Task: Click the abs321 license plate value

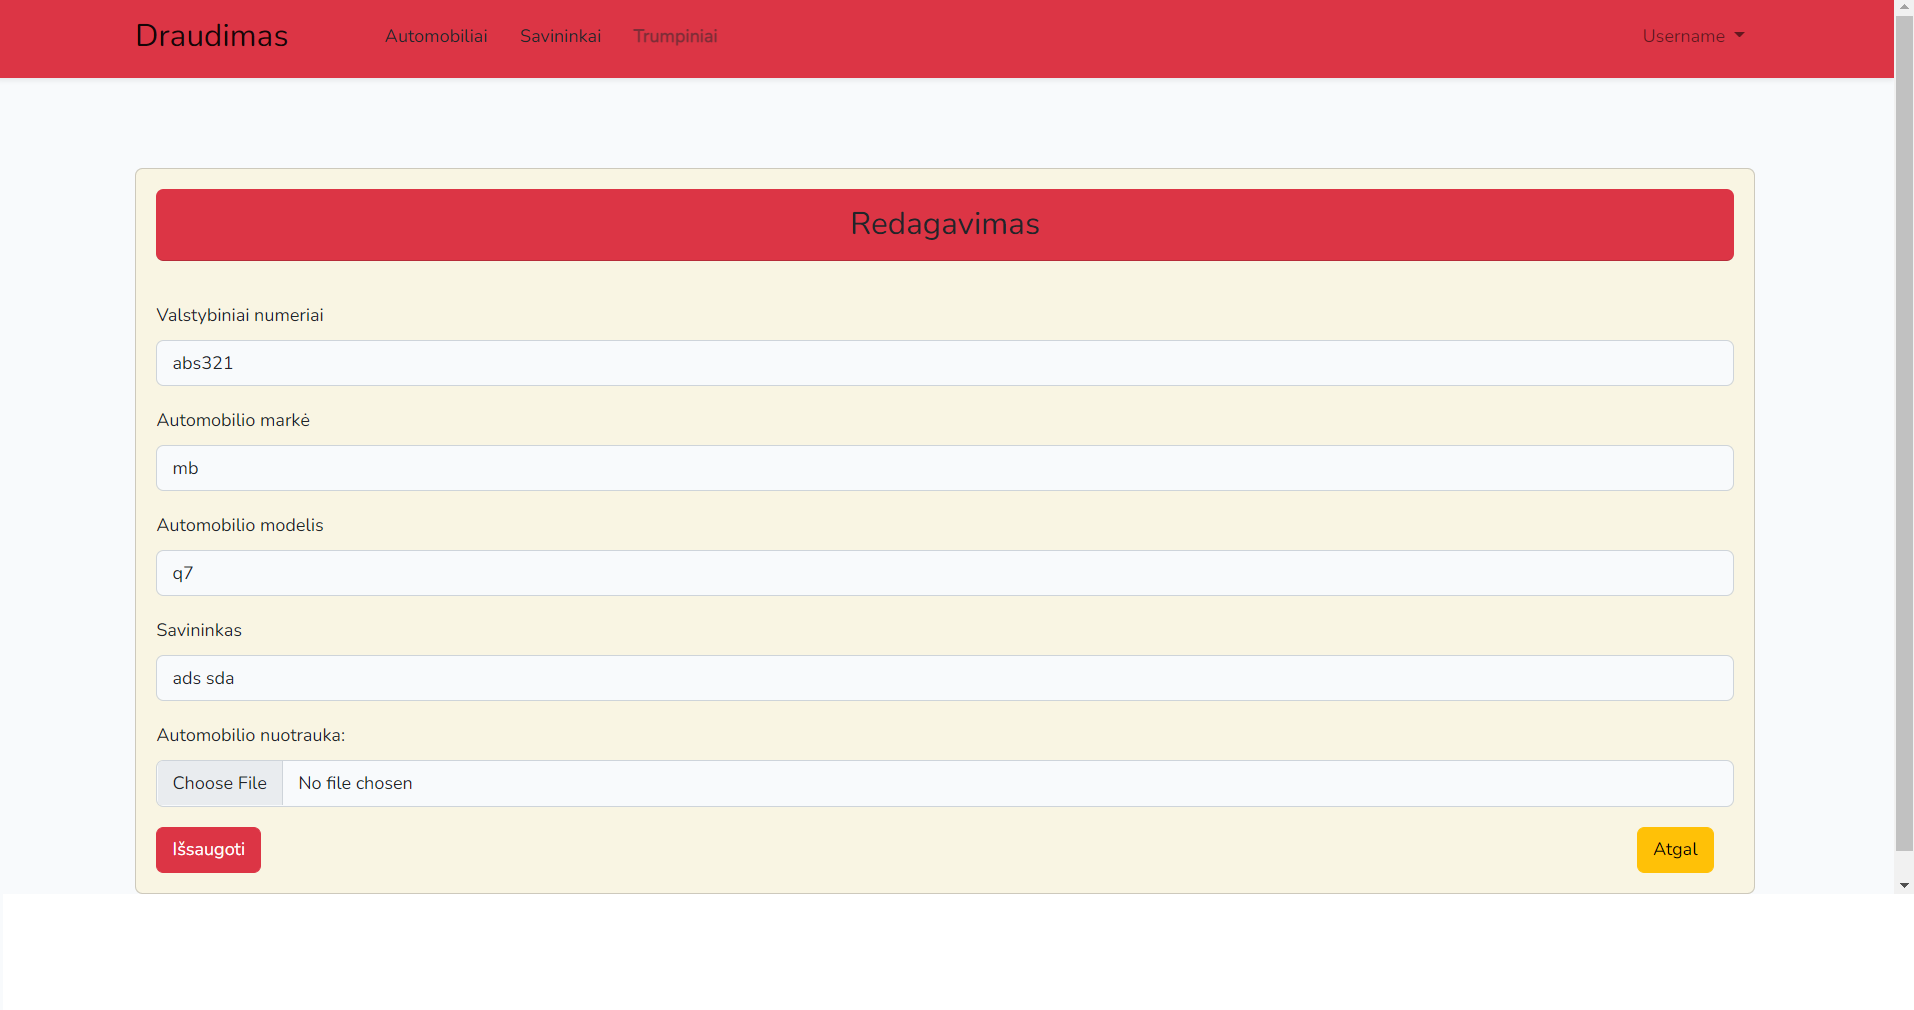Action: point(202,362)
